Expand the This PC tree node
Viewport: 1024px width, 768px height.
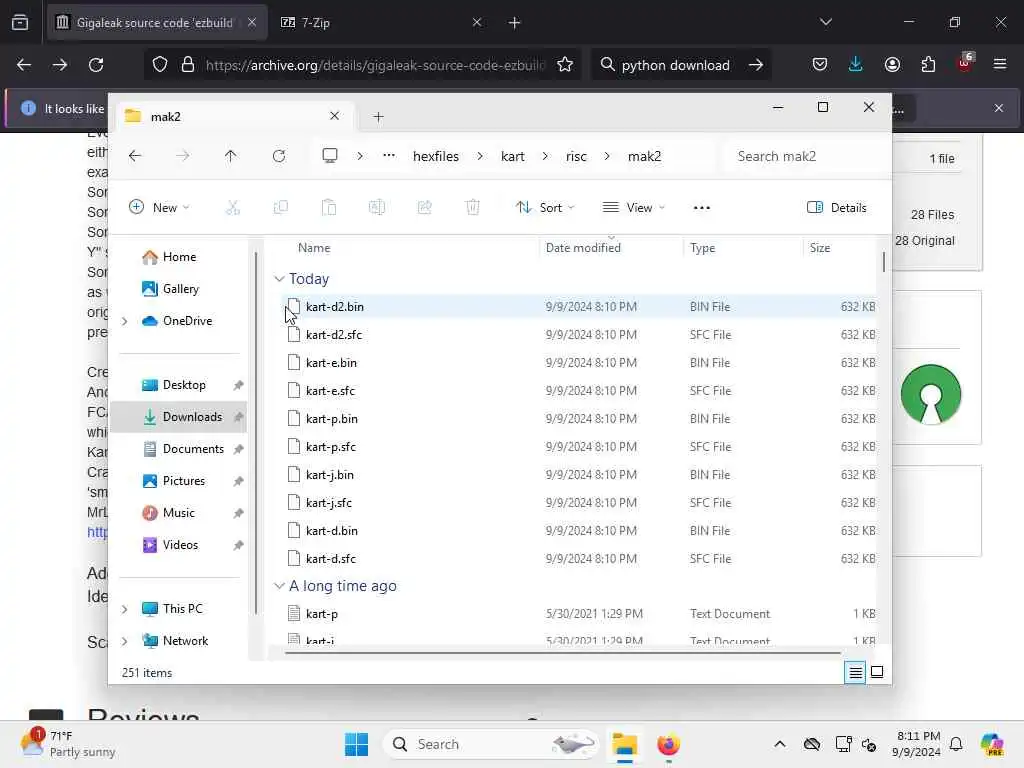(x=125, y=609)
